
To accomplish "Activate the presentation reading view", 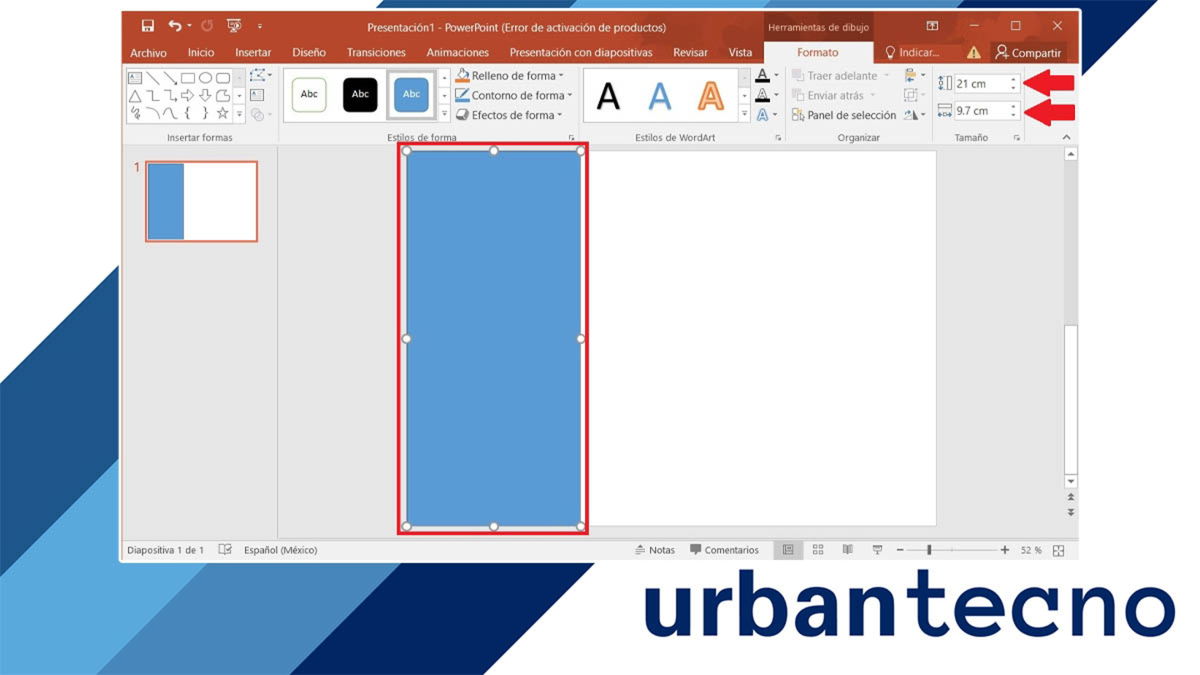I will pos(847,549).
